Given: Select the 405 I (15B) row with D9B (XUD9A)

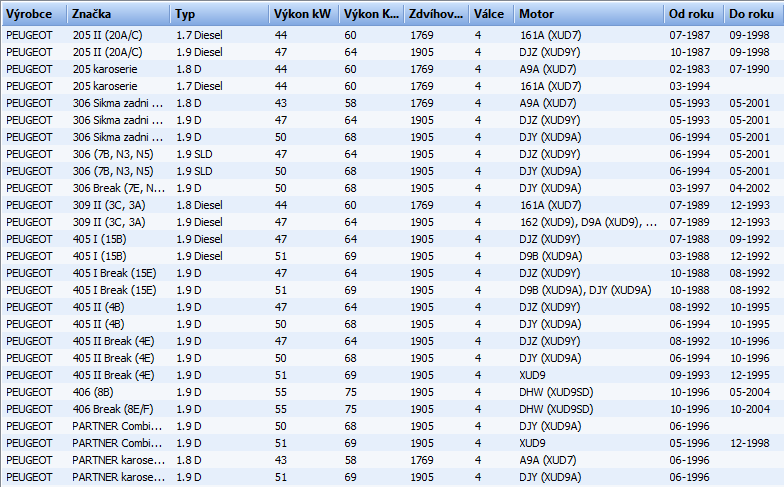Looking at the screenshot, I should pyautogui.click(x=392, y=256).
